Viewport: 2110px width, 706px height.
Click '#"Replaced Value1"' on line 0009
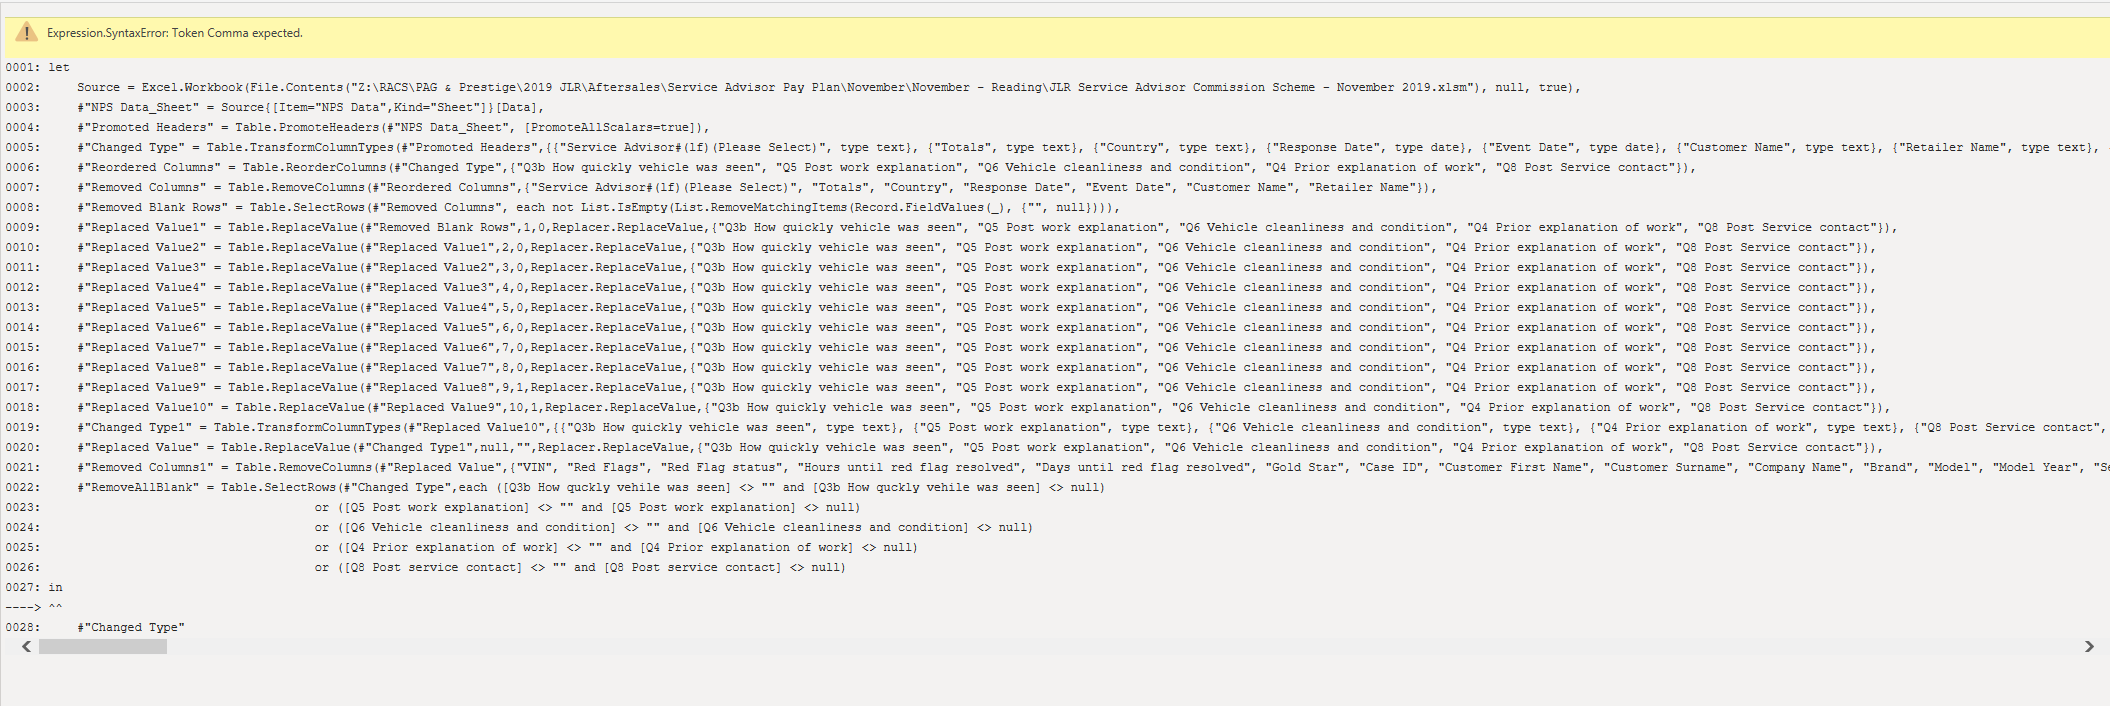(x=142, y=227)
